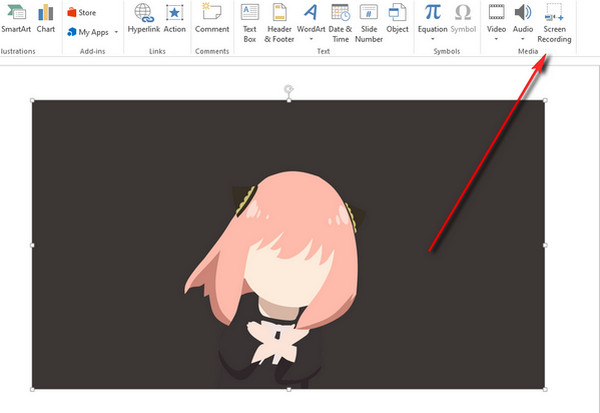Open Header & Footer settings
This screenshot has width=600, height=413.
279,23
